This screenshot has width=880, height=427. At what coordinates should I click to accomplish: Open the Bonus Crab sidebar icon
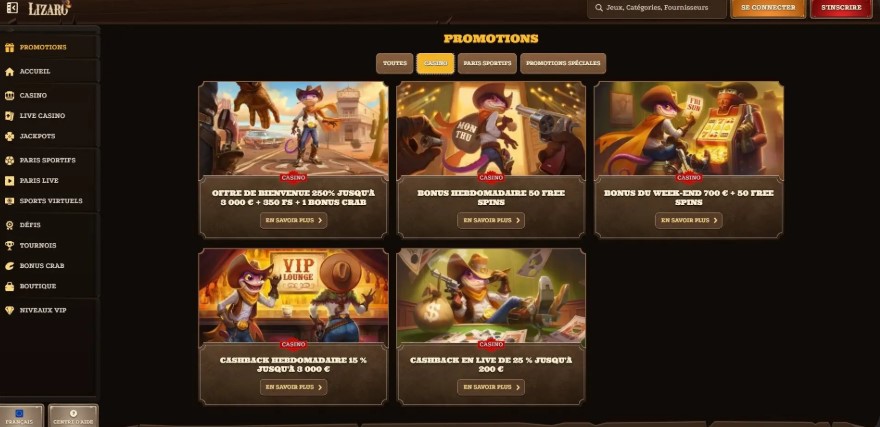pyautogui.click(x=10, y=266)
